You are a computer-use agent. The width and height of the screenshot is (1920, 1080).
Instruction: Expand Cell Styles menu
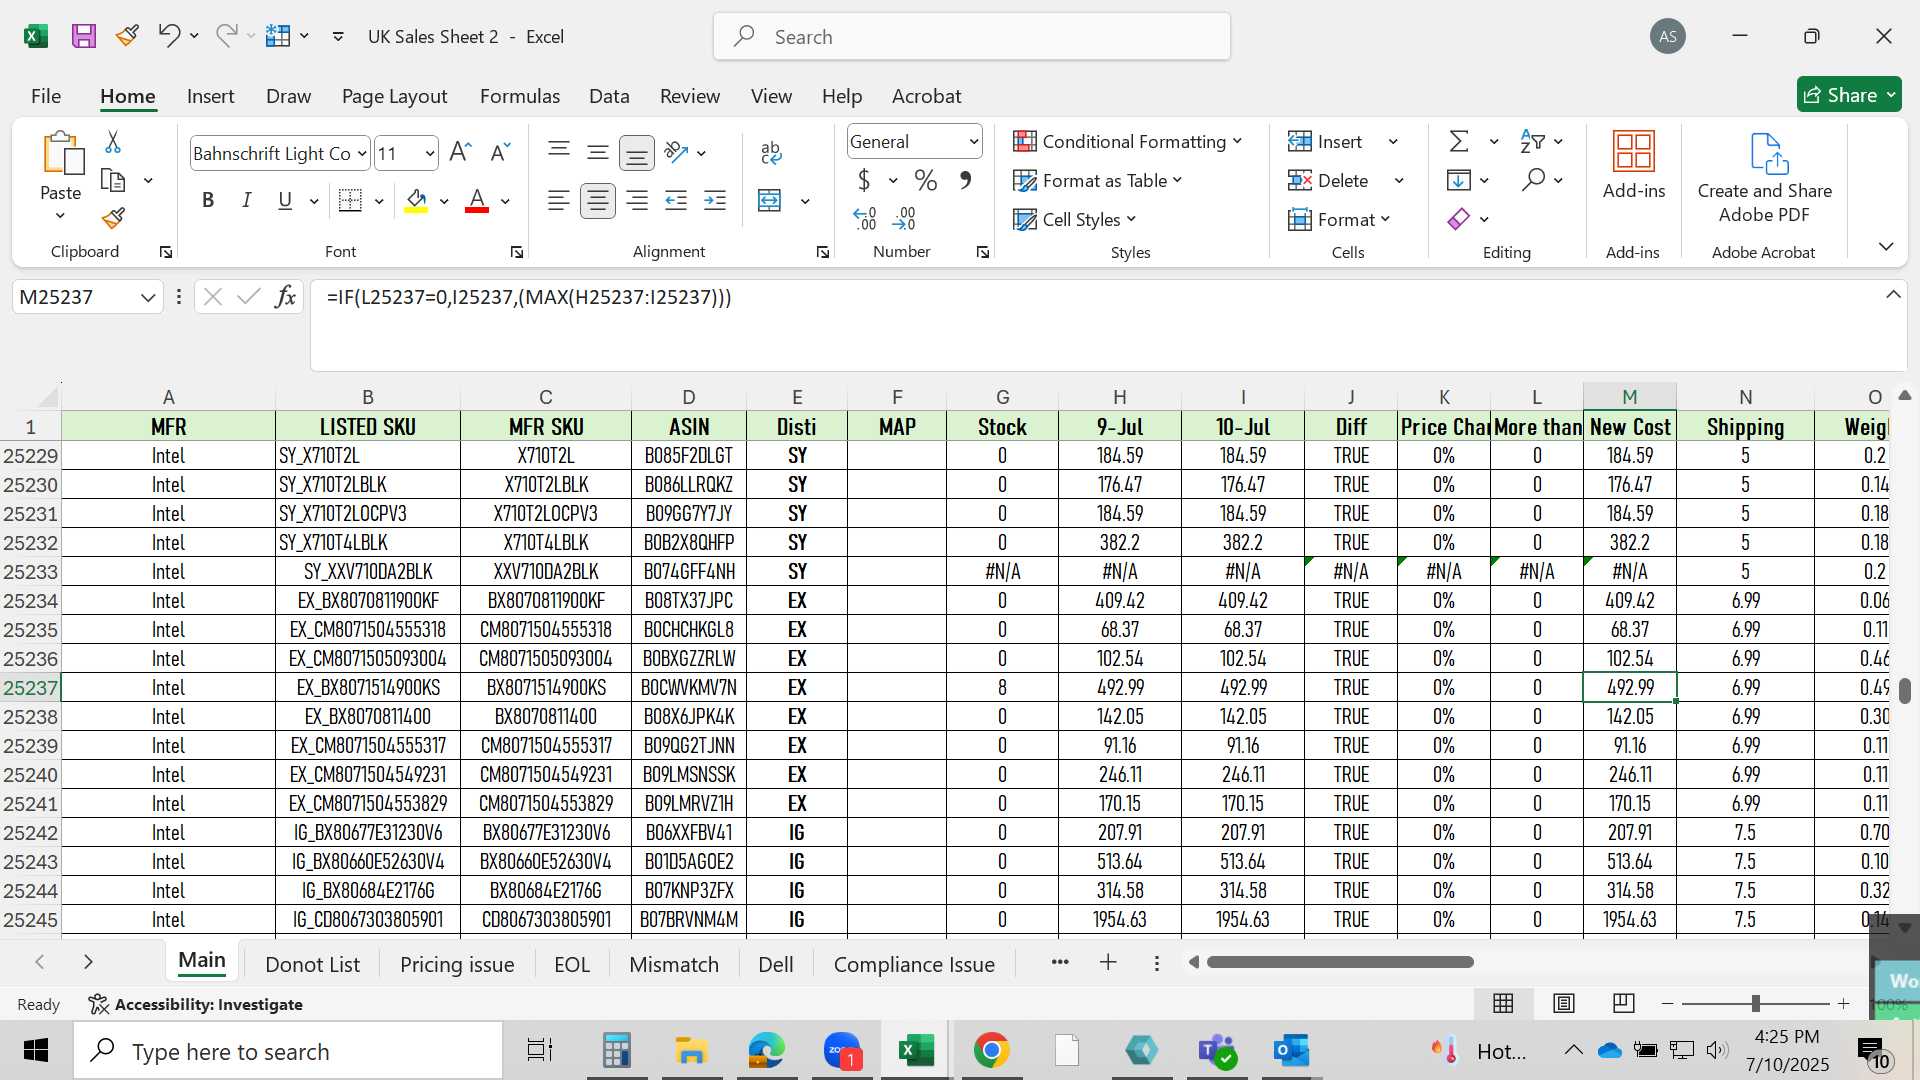(1074, 220)
